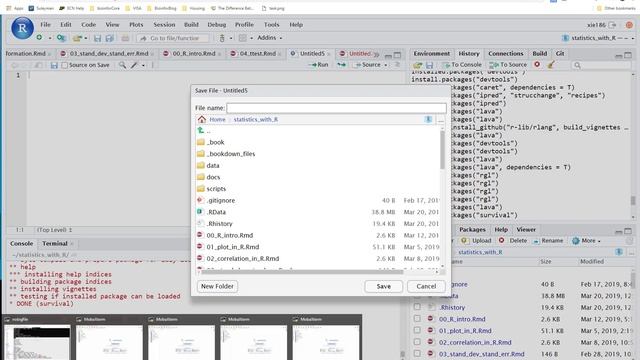Open the Source button dropdown arrow
This screenshot has width=640, height=360.
pos(386,65)
